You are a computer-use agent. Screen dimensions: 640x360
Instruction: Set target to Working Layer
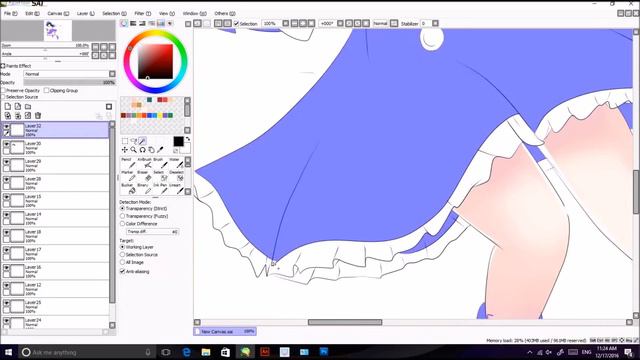(x=122, y=247)
